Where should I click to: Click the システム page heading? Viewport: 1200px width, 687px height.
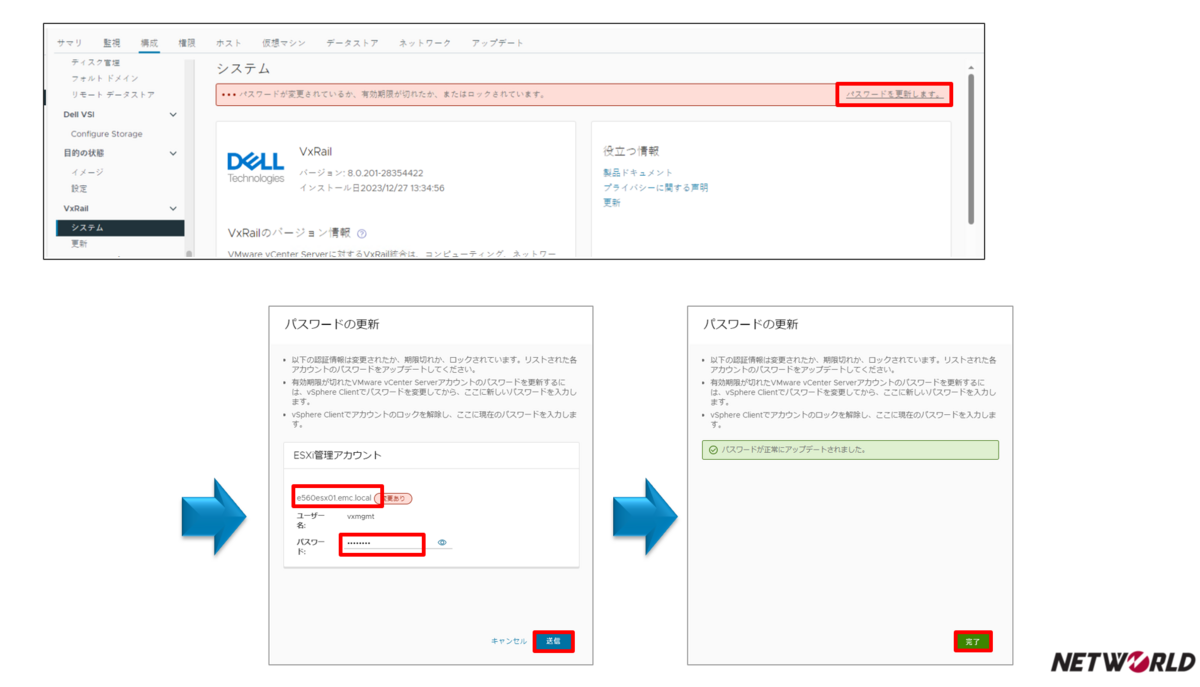243,68
